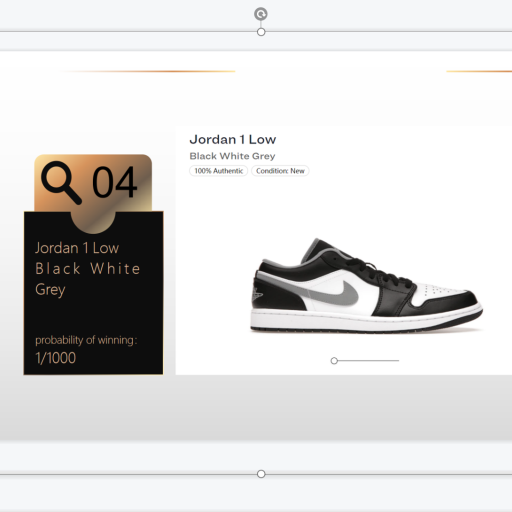Select the Black White gold caption line
512x512 pixels.
88,269
